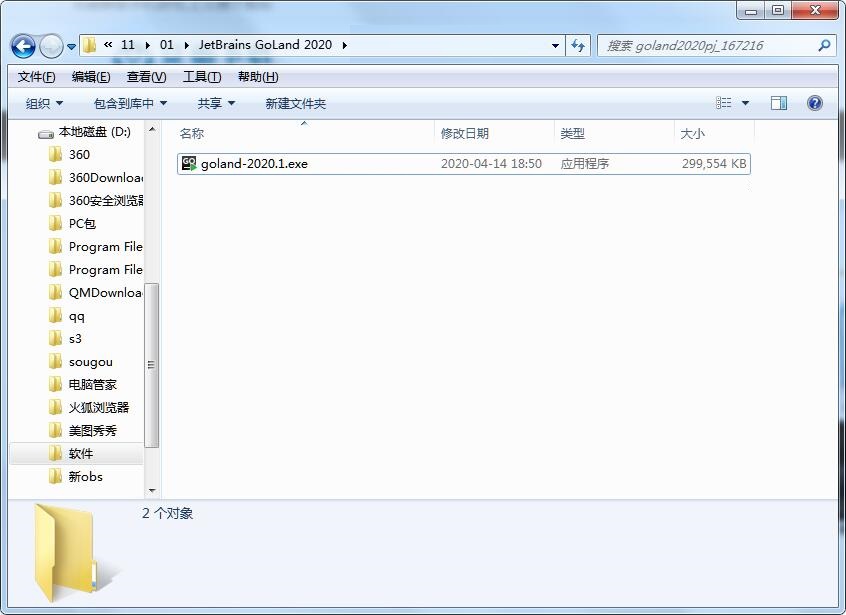The height and width of the screenshot is (615, 846).
Task: Click the change view icon
Action: [724, 102]
